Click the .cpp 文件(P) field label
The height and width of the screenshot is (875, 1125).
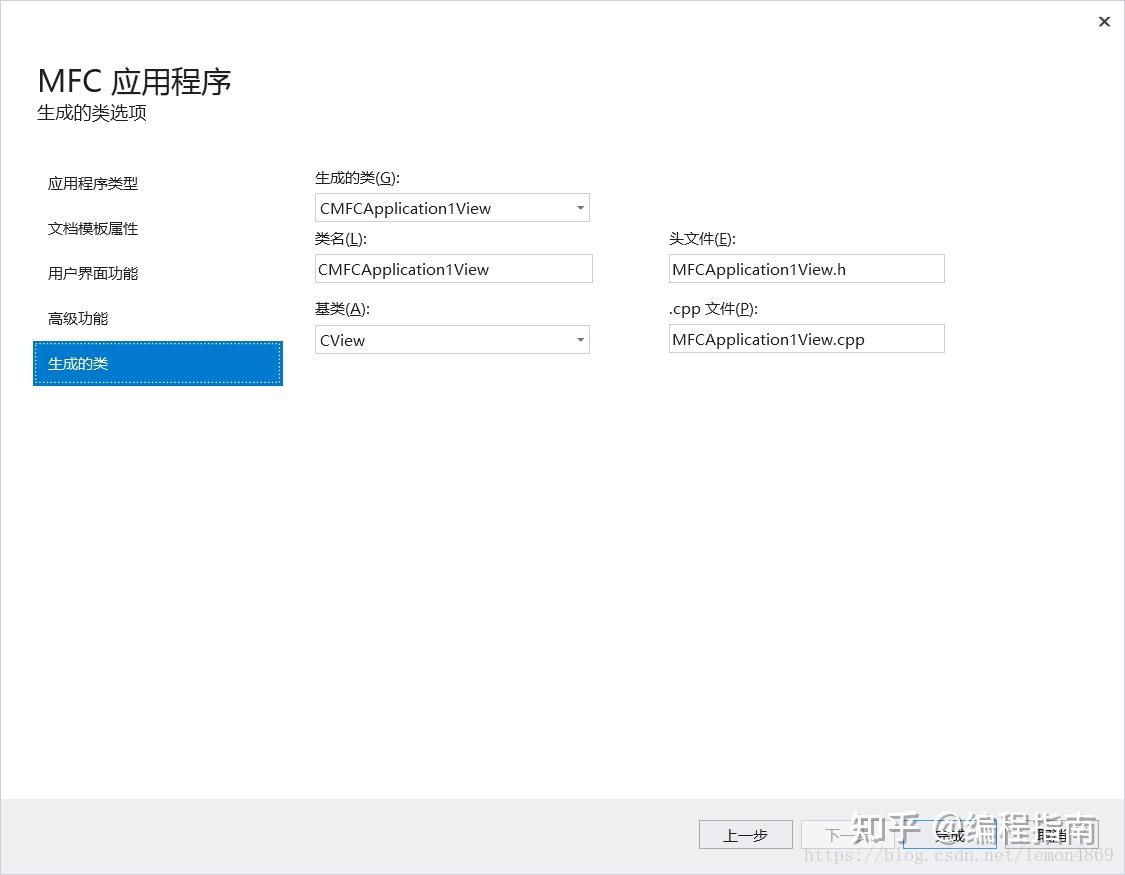tap(711, 308)
